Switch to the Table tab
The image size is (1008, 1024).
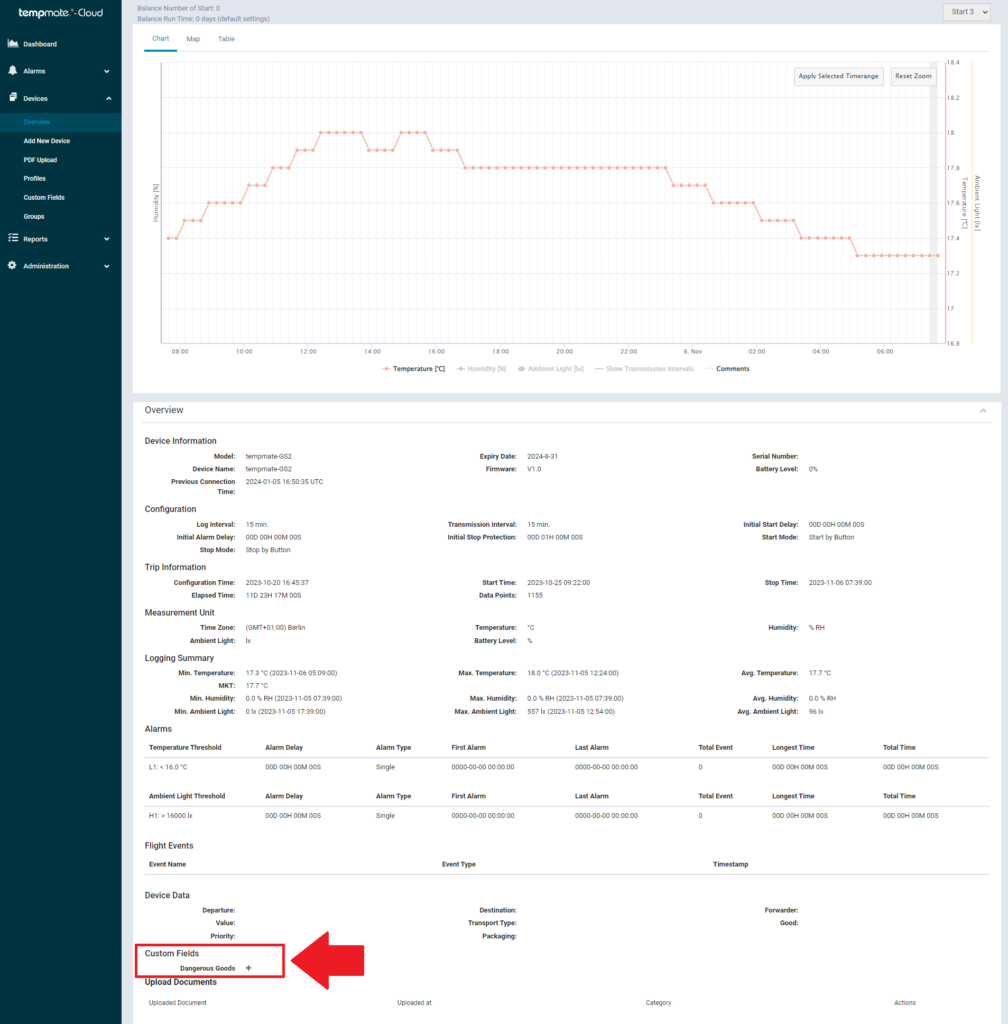tap(226, 39)
